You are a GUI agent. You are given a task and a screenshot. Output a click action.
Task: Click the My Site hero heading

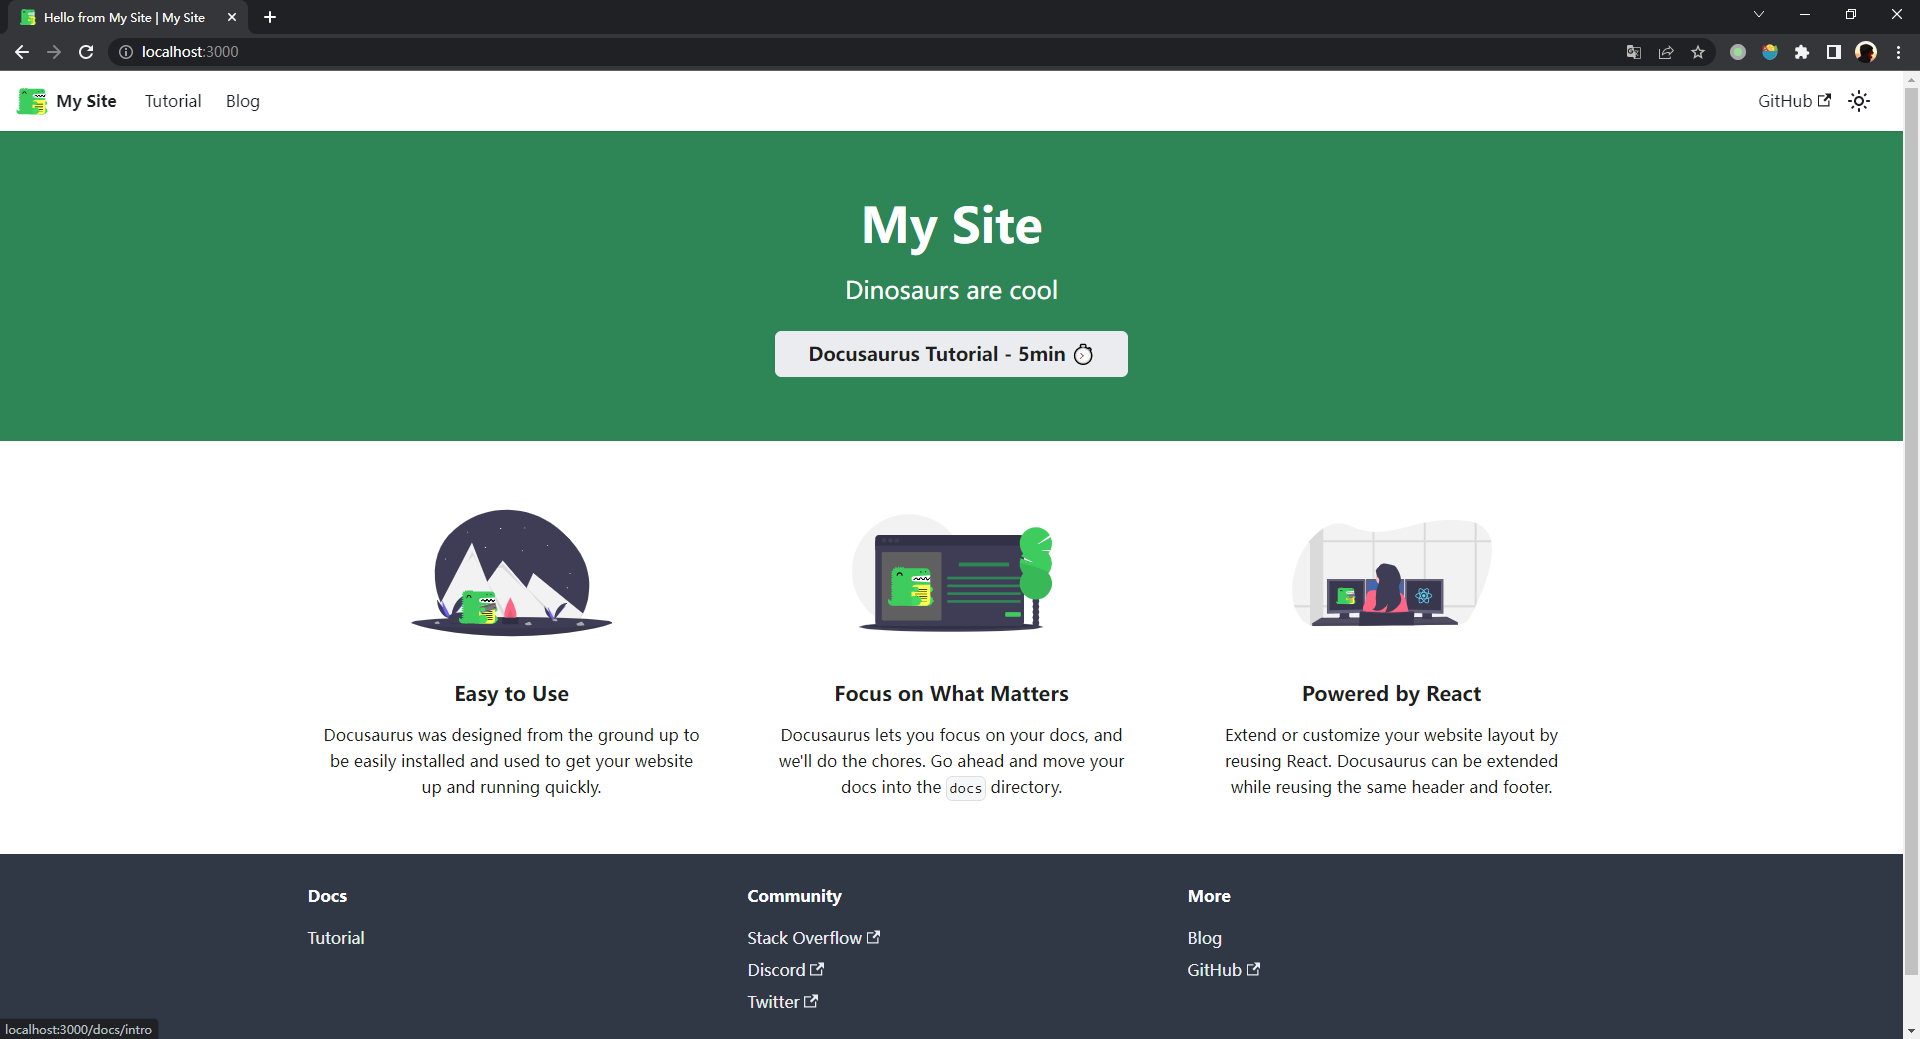pos(951,225)
